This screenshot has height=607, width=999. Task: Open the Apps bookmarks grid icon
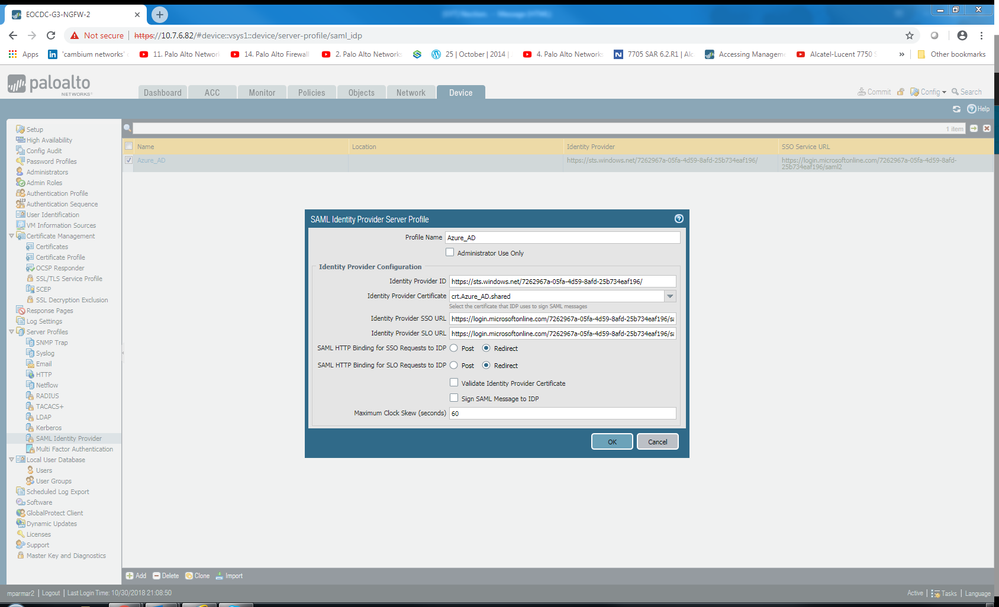12,54
